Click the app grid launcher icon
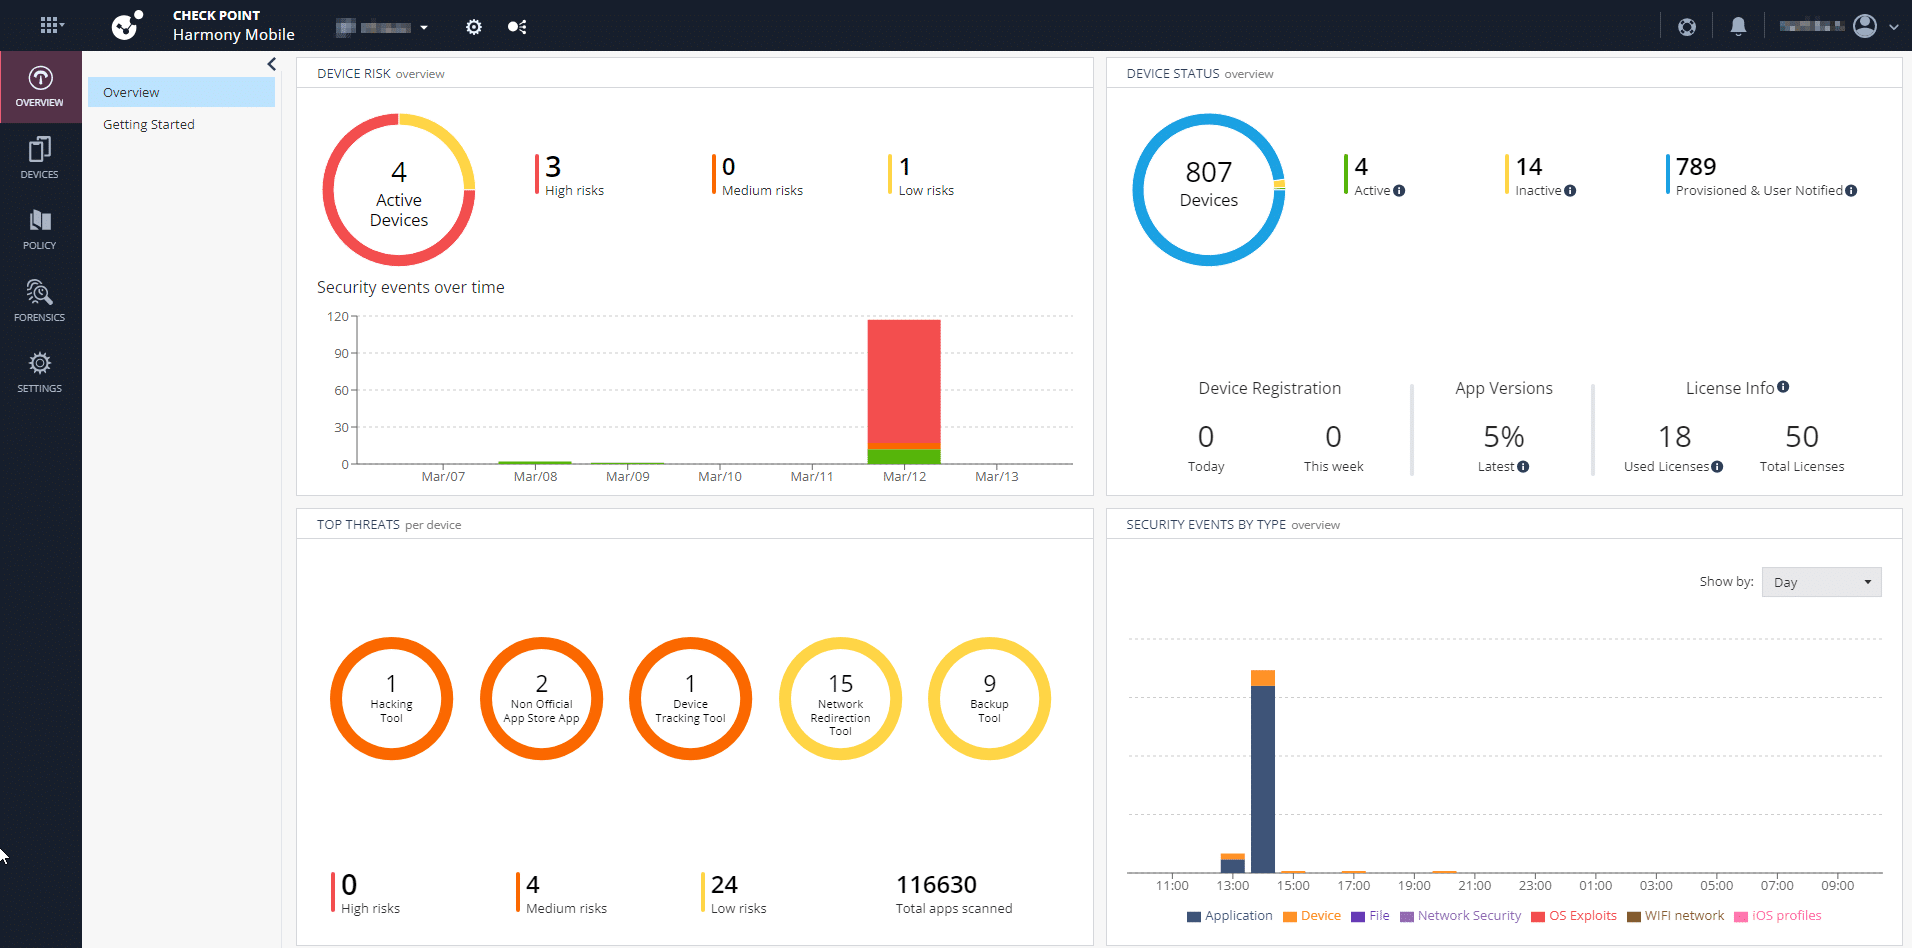This screenshot has width=1912, height=948. tap(50, 26)
